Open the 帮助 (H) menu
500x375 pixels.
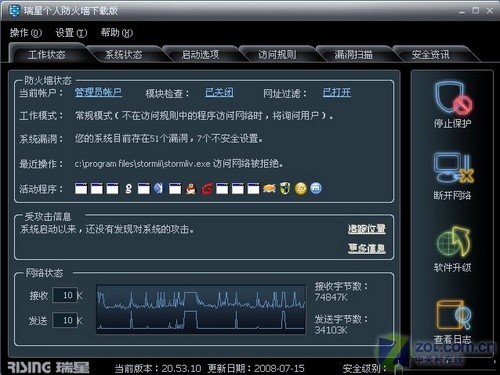pyautogui.click(x=117, y=32)
